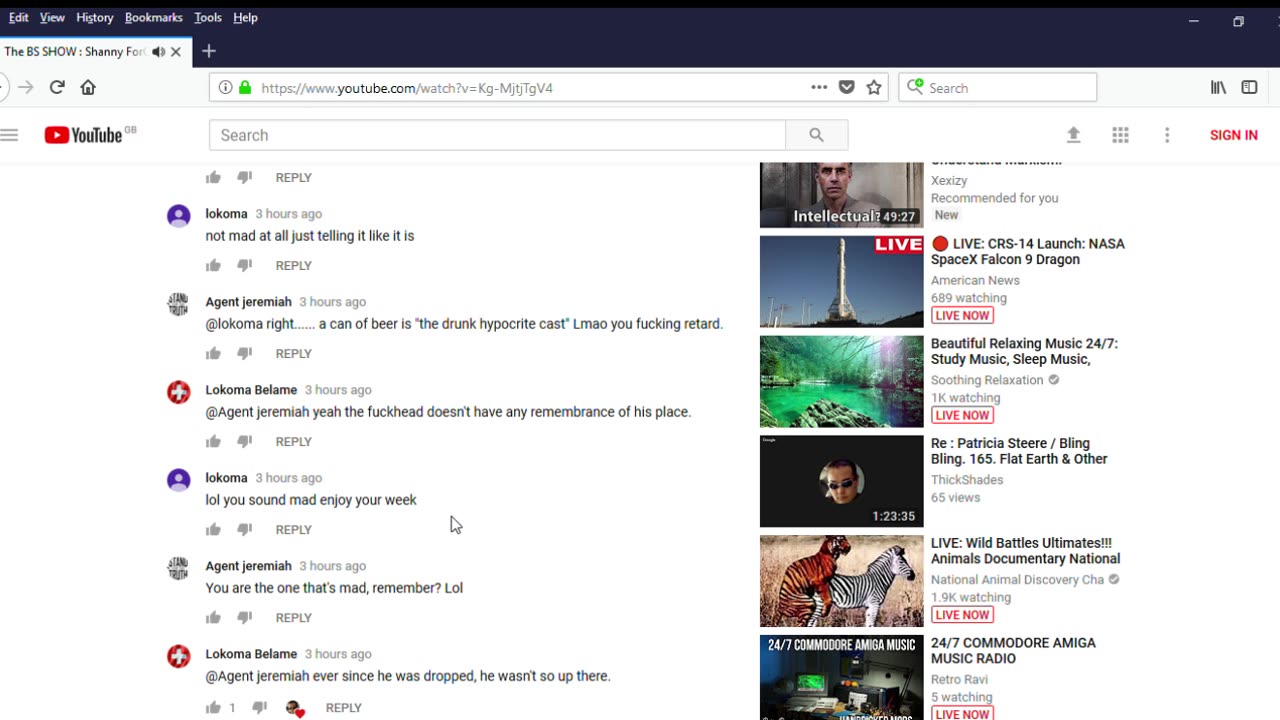Focus the YouTube search input field
The width and height of the screenshot is (1280, 720).
pyautogui.click(x=497, y=135)
